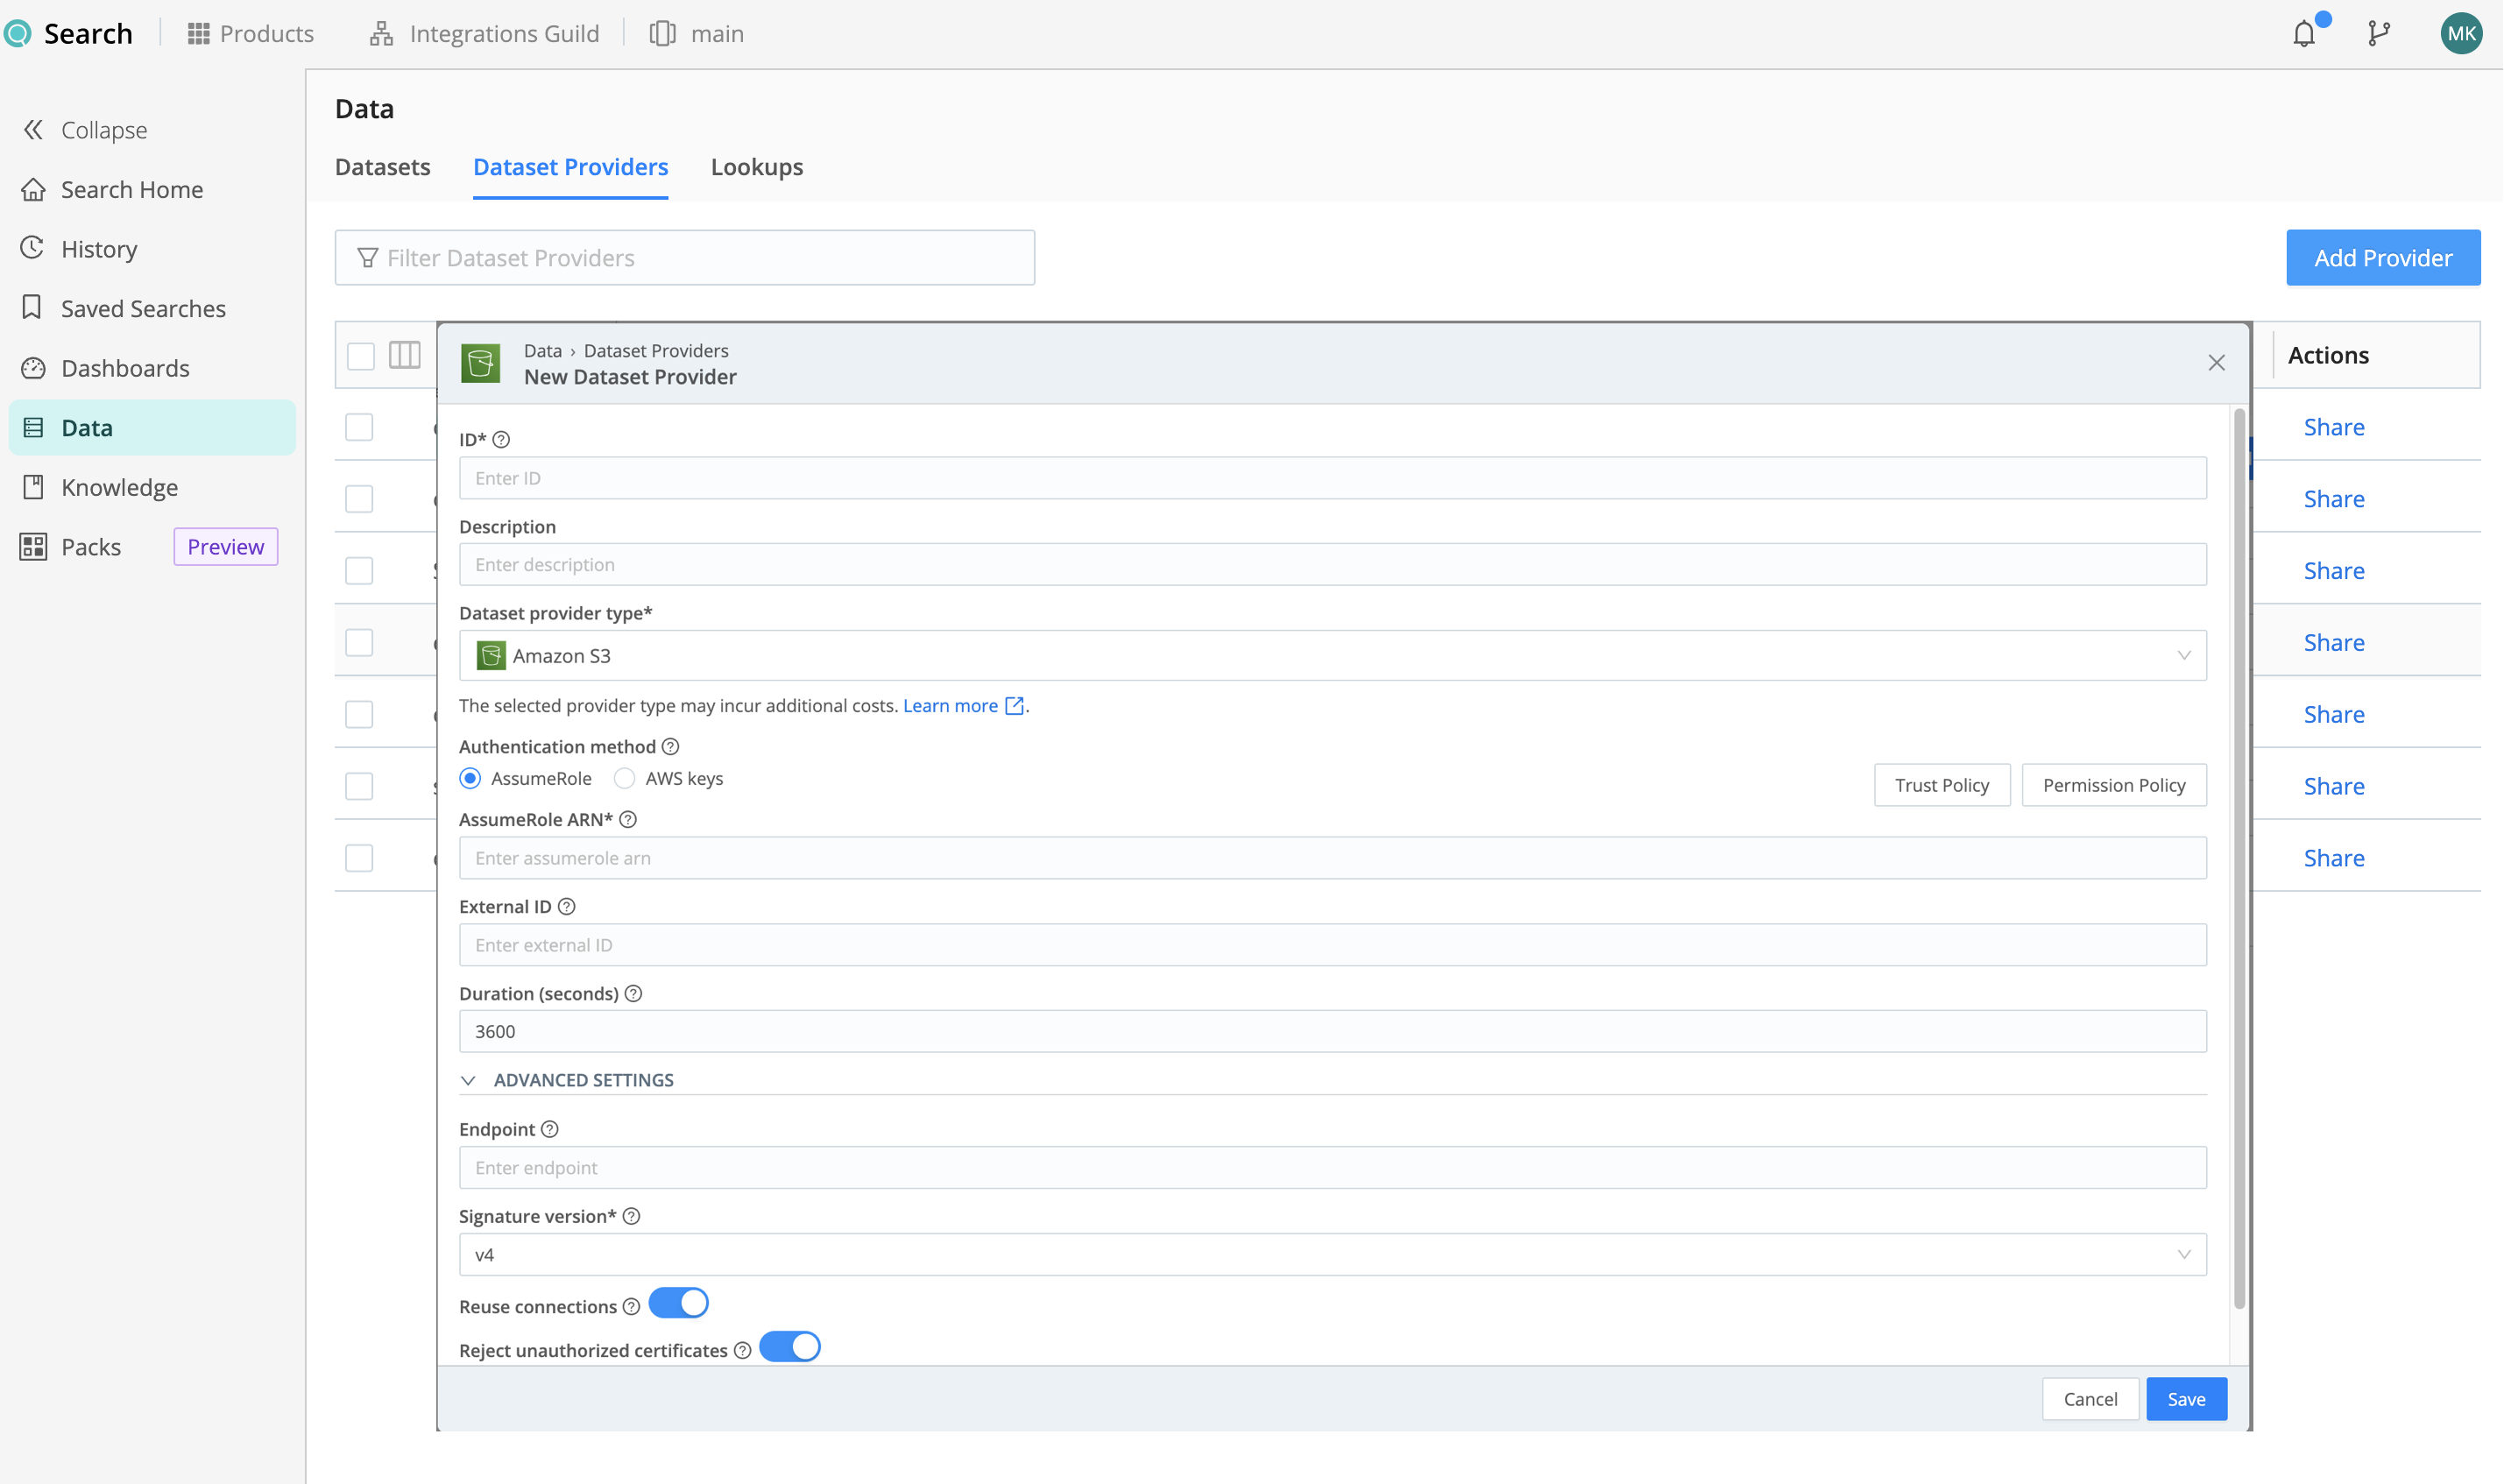The width and height of the screenshot is (2504, 1484).
Task: Open the column settings icon in the table header
Action: [x=404, y=355]
